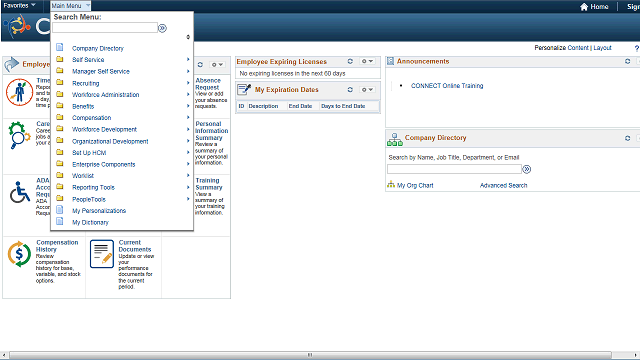Click the Self Service folder icon
This screenshot has width=640, height=360.
[x=60, y=59]
